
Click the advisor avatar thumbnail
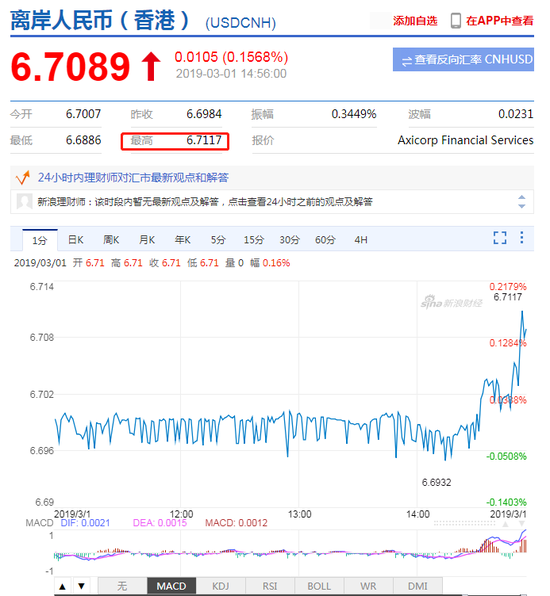point(24,201)
